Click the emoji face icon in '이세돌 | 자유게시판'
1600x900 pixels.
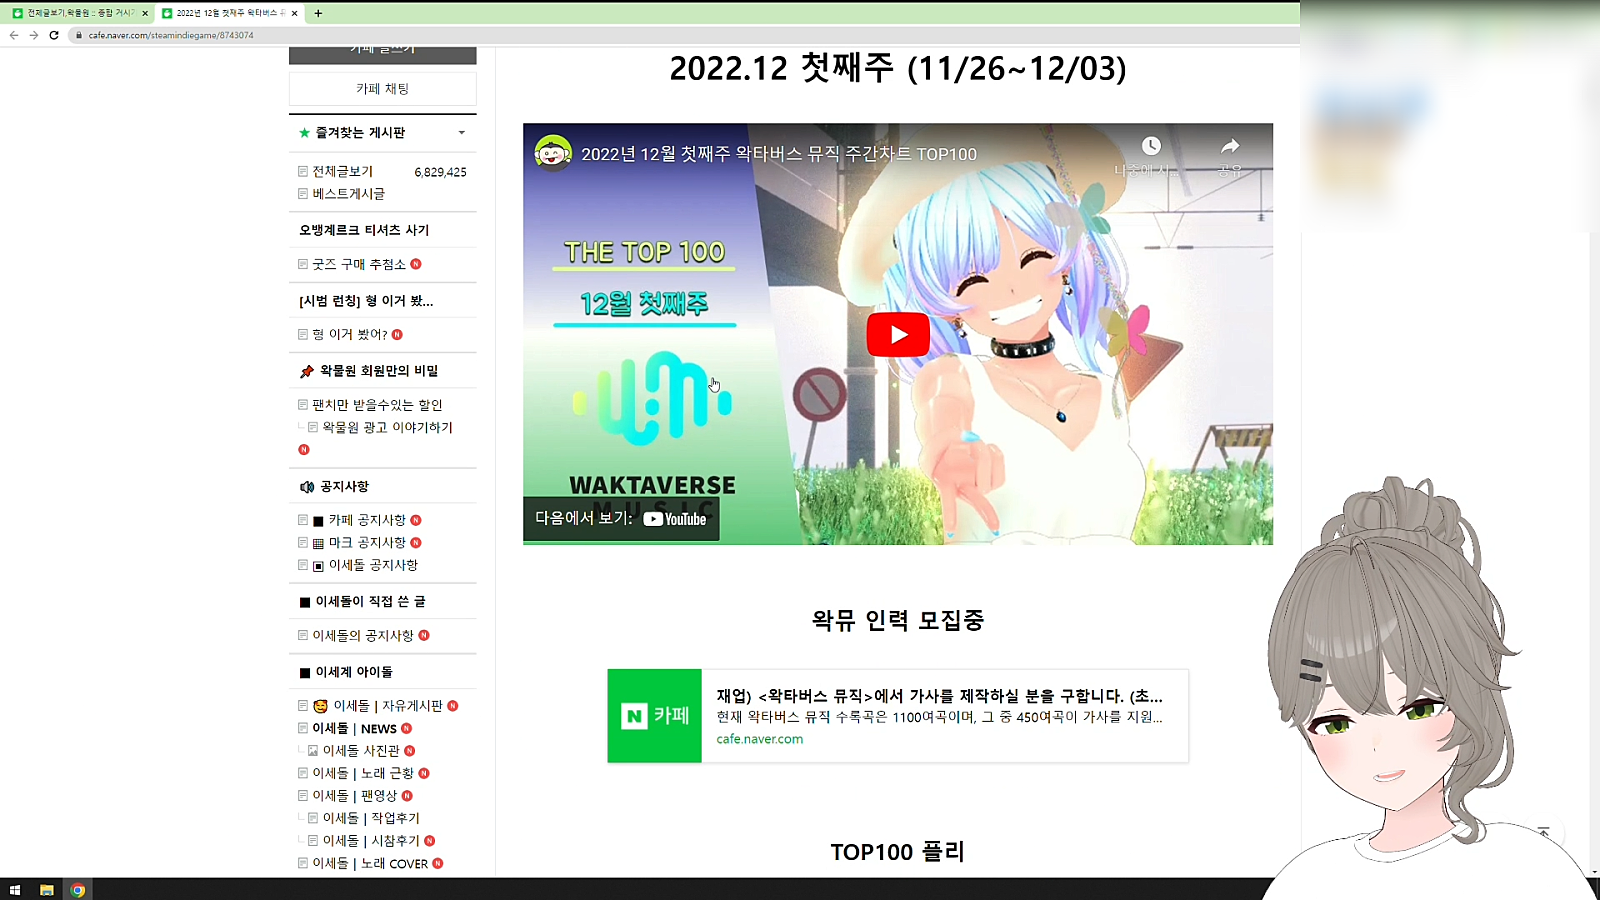tap(320, 706)
